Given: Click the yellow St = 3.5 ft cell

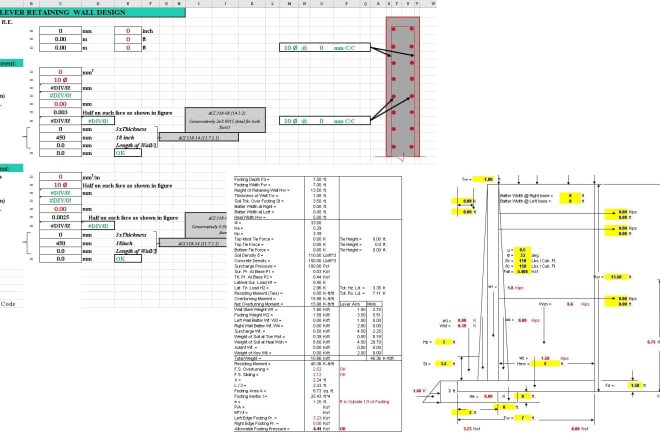Looking at the screenshot, I should (x=443, y=364).
